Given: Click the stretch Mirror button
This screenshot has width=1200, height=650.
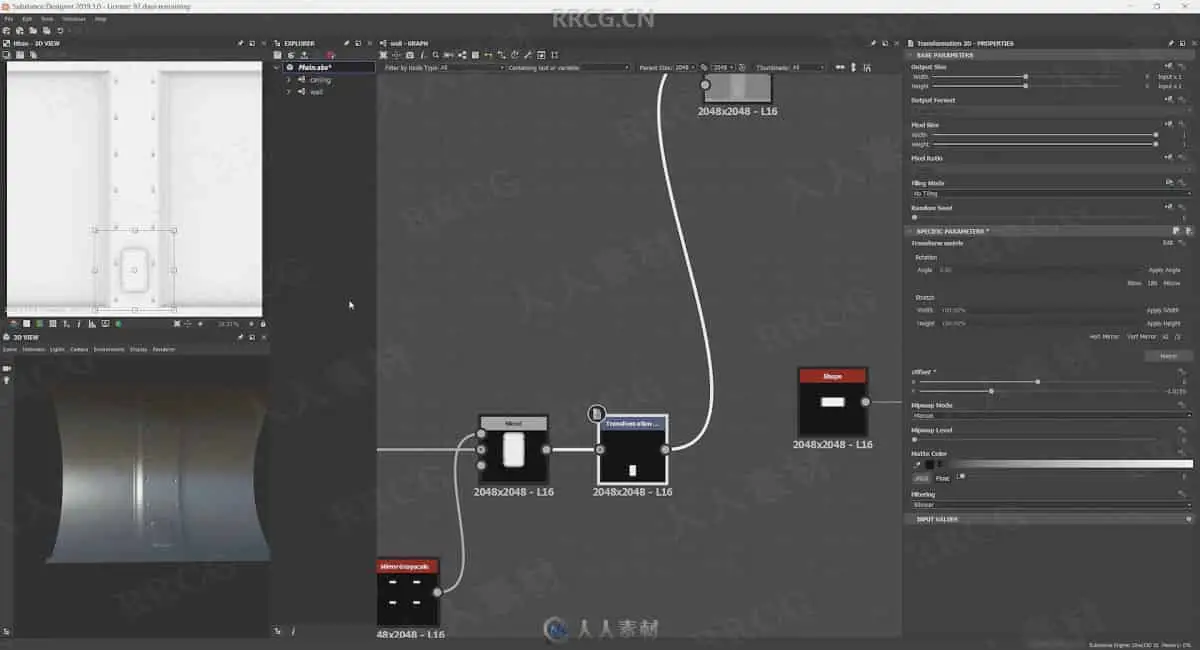Looking at the screenshot, I should pyautogui.click(x=1168, y=356).
